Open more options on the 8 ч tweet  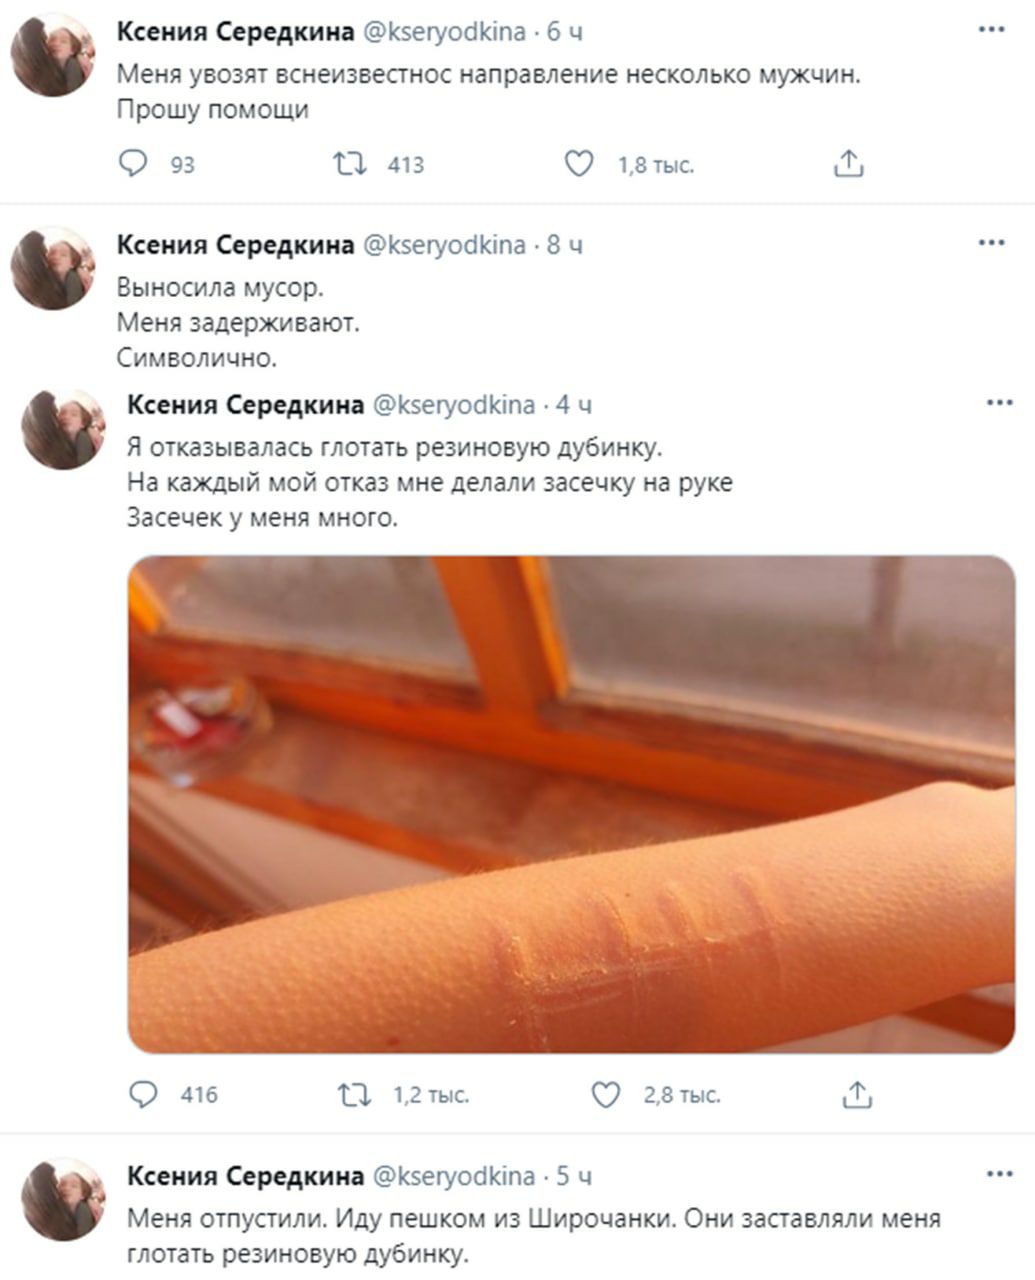[x=991, y=243]
